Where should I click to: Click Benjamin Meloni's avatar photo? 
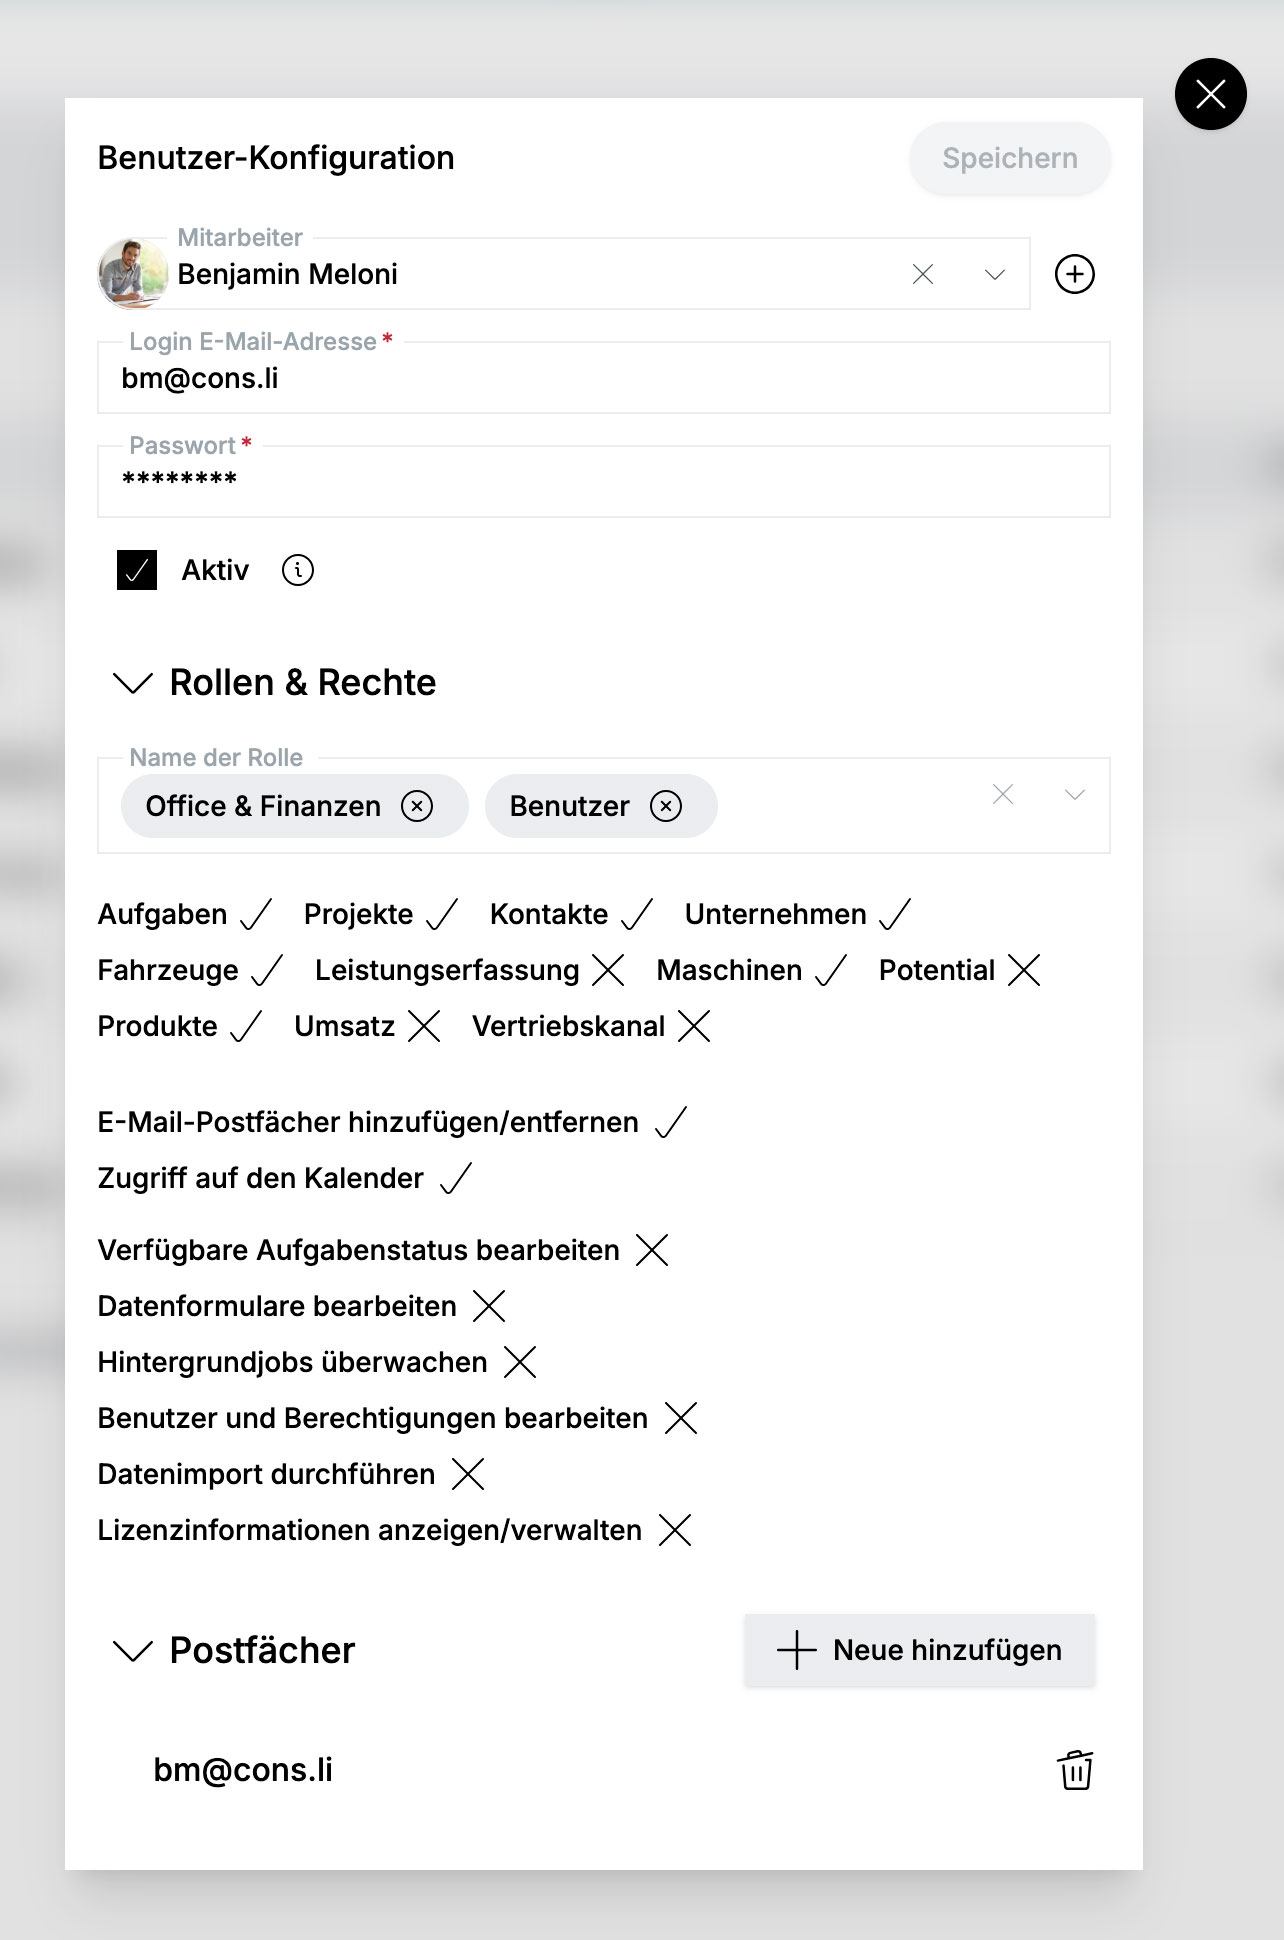pos(133,273)
